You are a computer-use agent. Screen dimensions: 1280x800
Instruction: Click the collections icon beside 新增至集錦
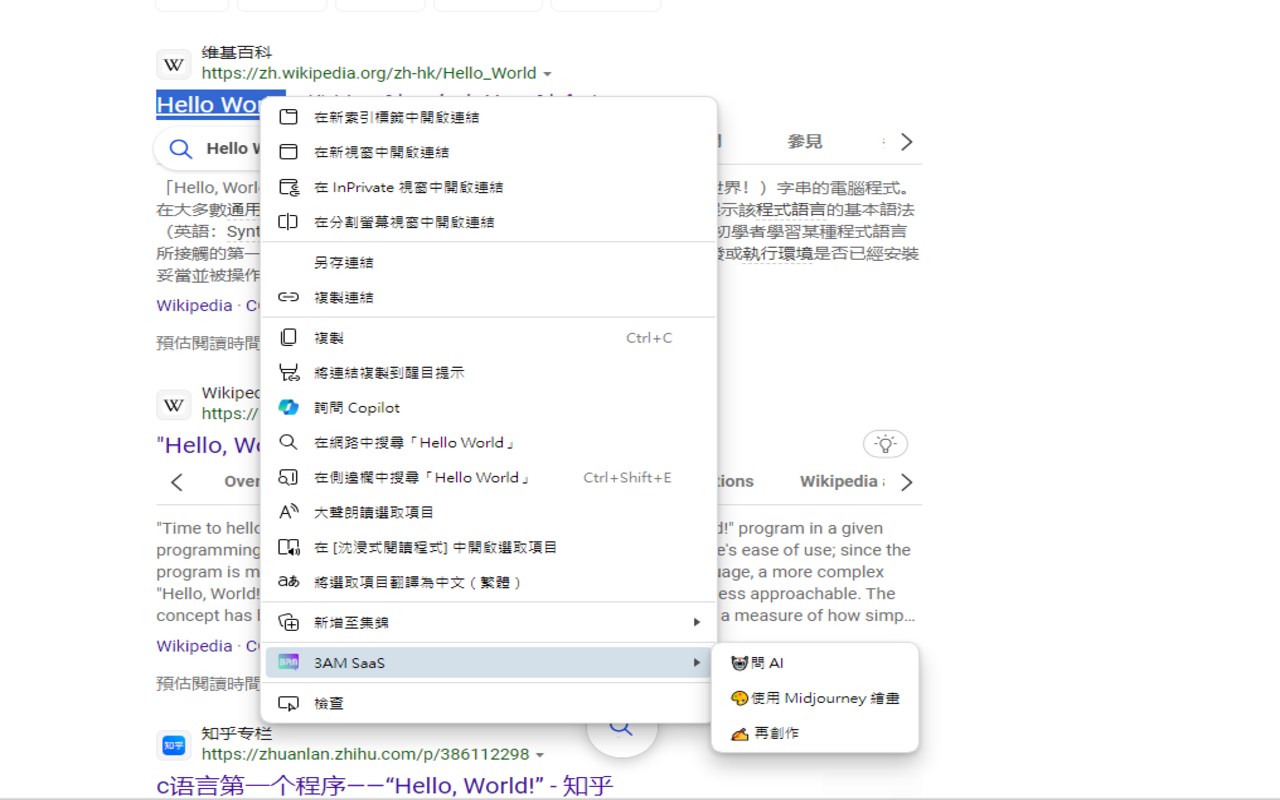(x=288, y=622)
